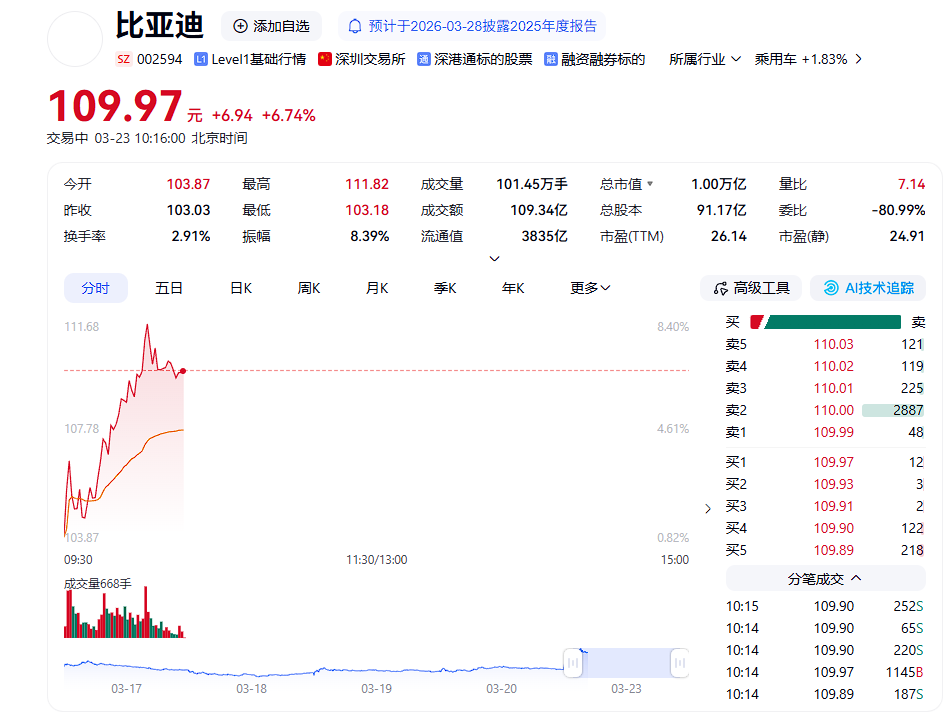Screen dimensions: 952x726
Task: Click the left handle of timeline range slider
Action: point(573,662)
